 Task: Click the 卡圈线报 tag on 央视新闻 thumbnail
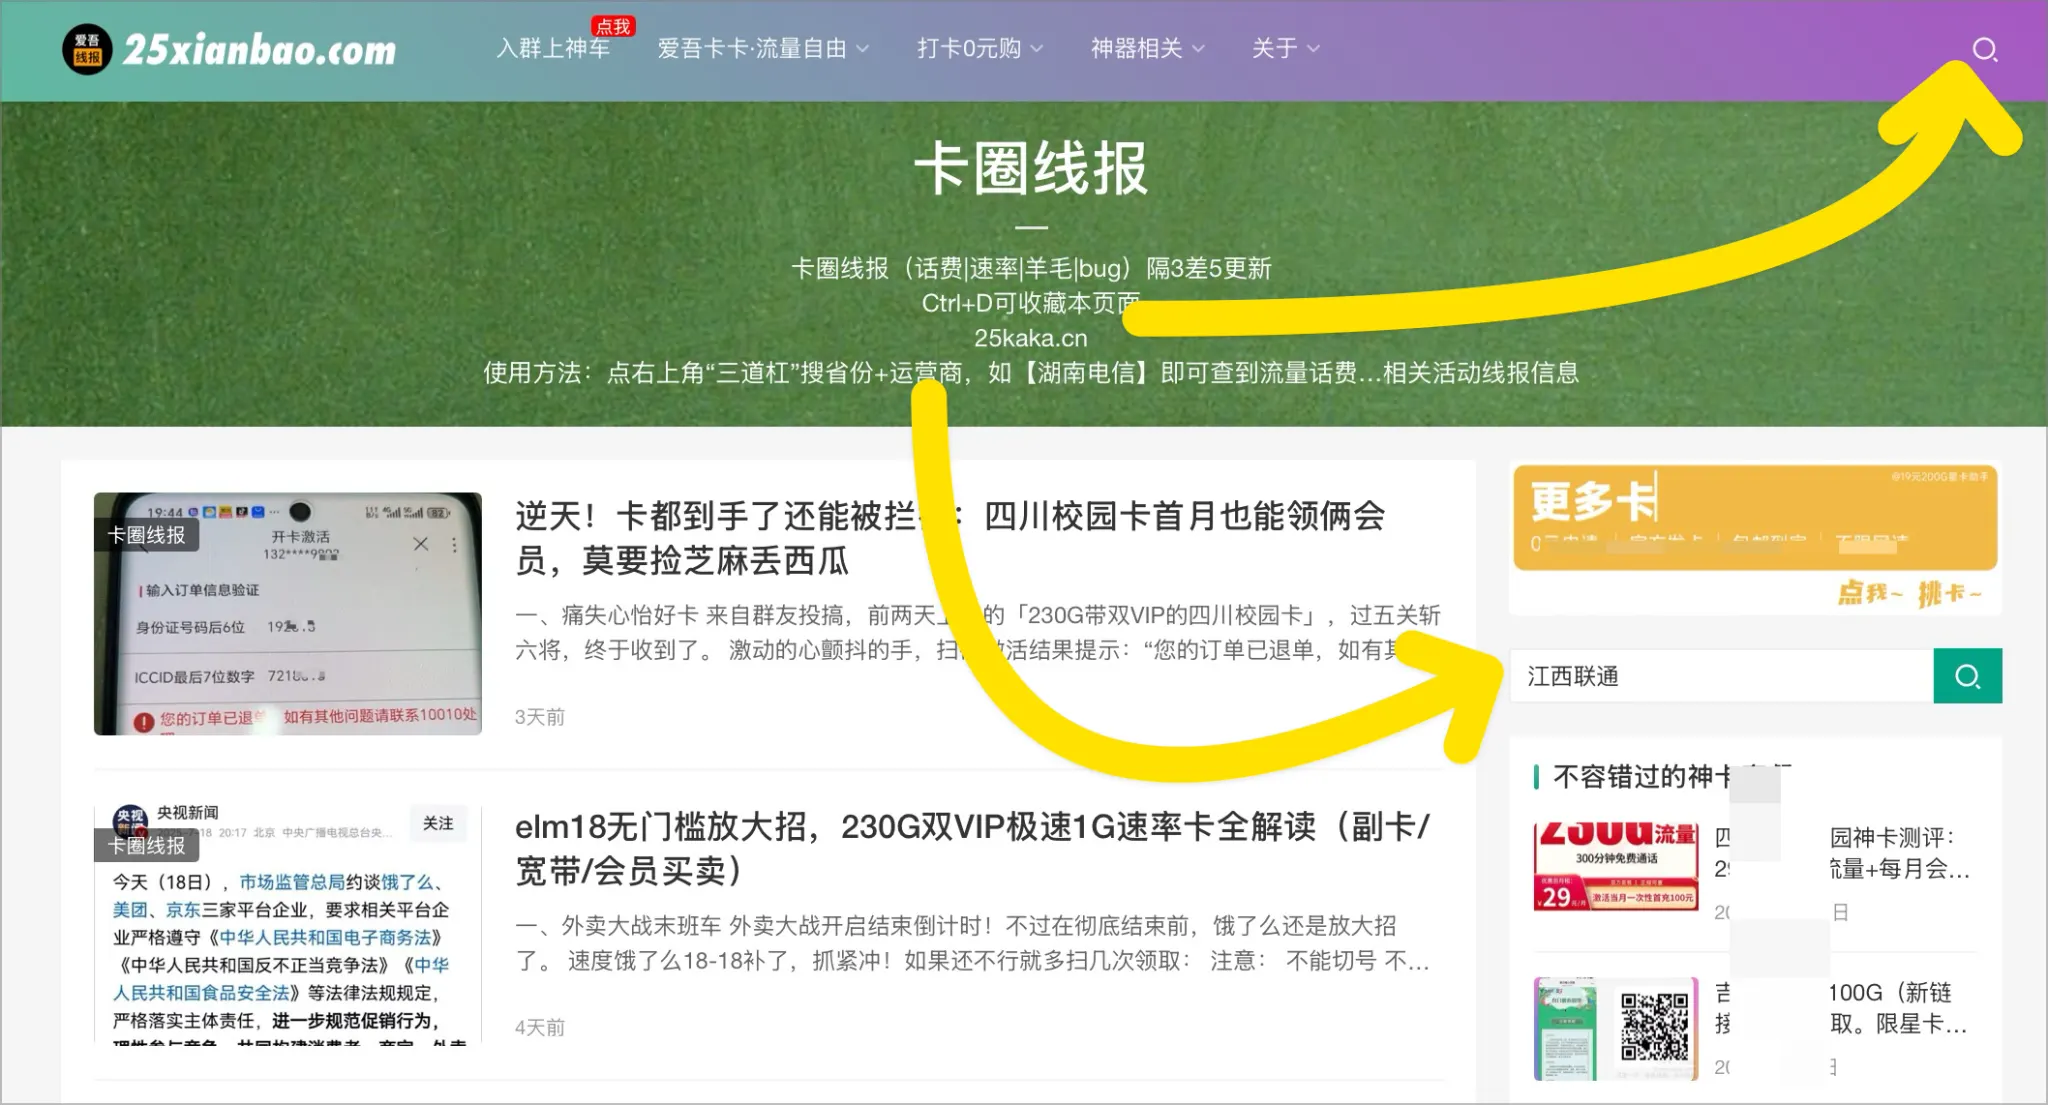(x=147, y=845)
